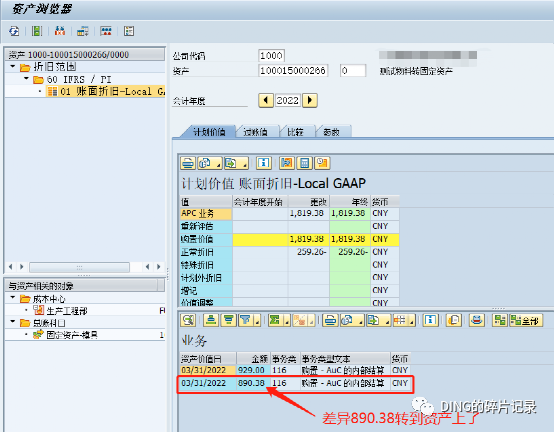Click the 购置价值 row label
The height and width of the screenshot is (432, 554).
click(x=206, y=239)
